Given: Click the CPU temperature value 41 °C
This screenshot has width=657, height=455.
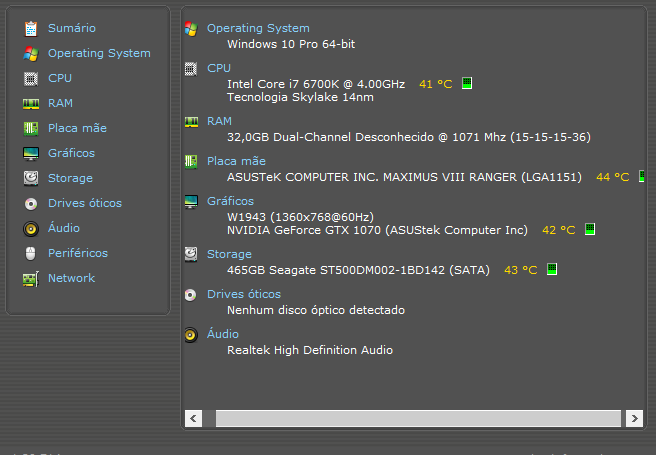Looking at the screenshot, I should (436, 84).
